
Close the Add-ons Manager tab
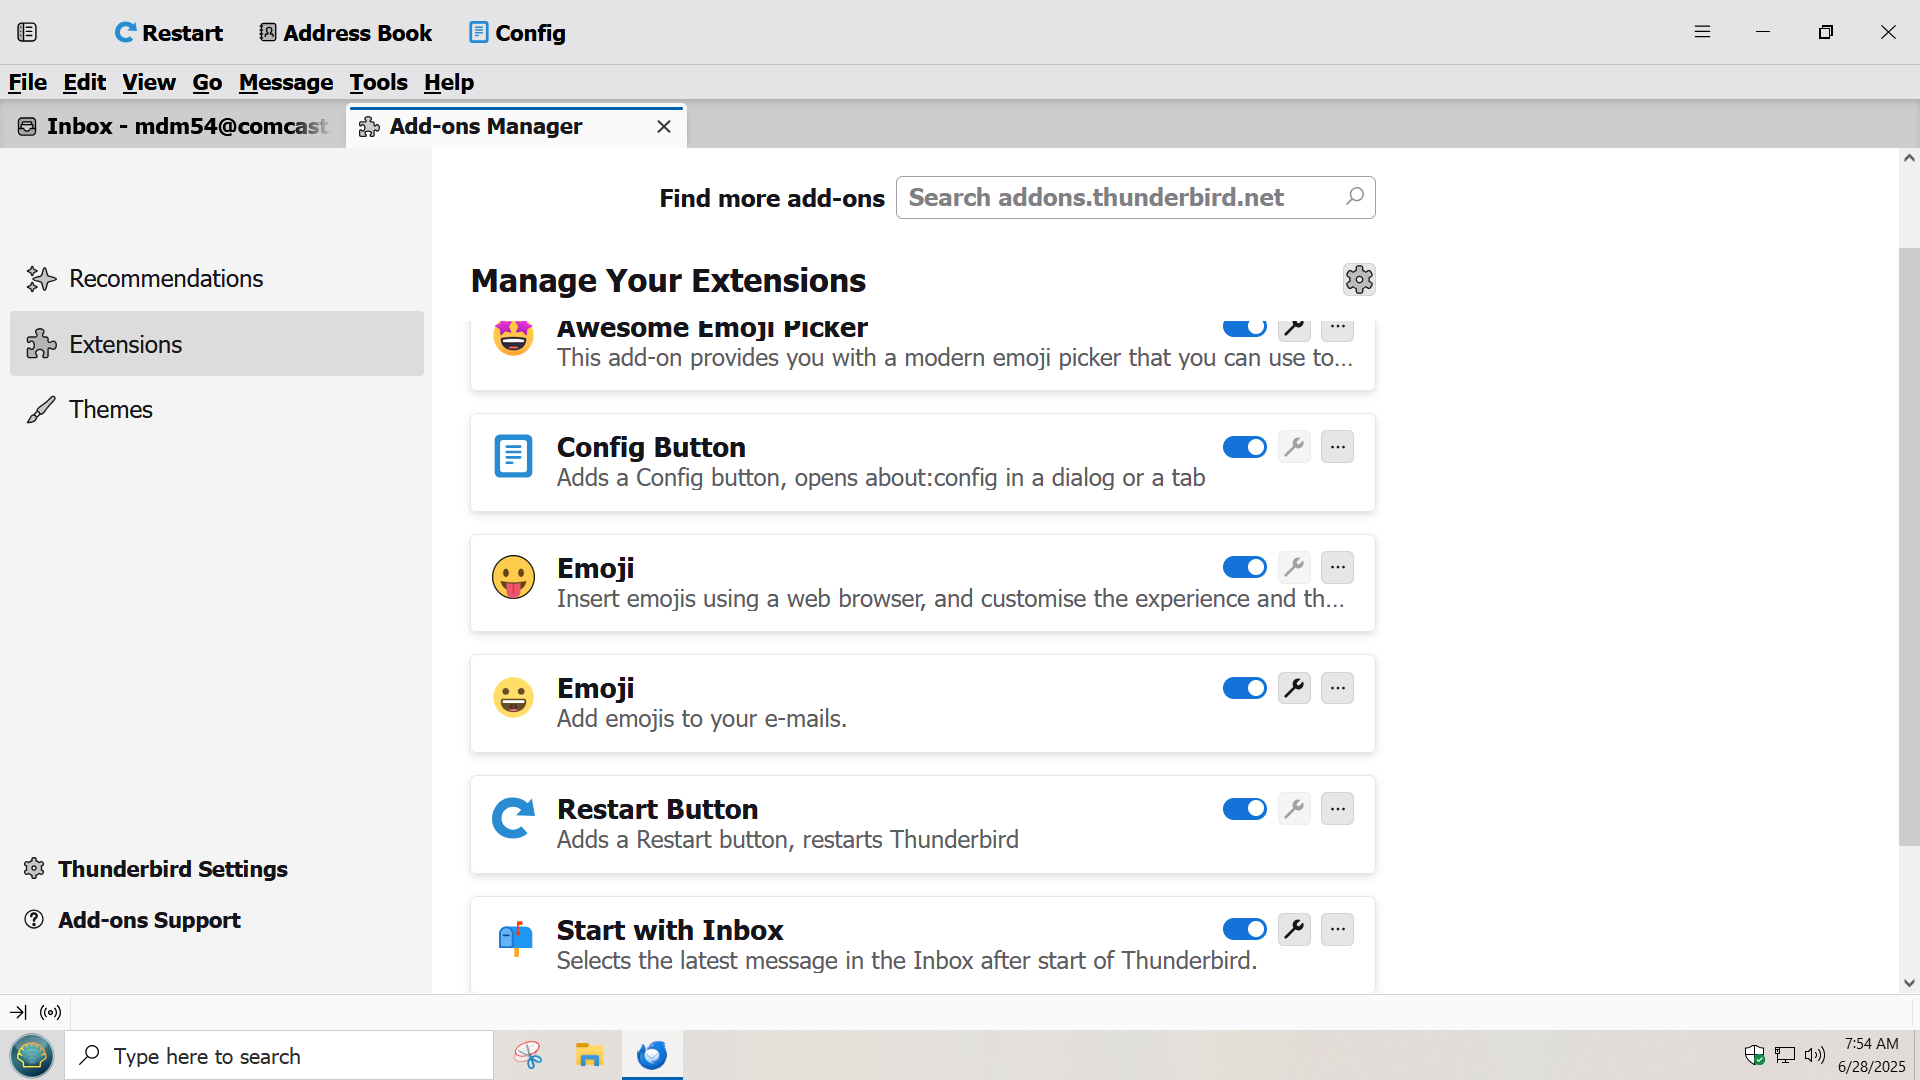pyautogui.click(x=664, y=126)
